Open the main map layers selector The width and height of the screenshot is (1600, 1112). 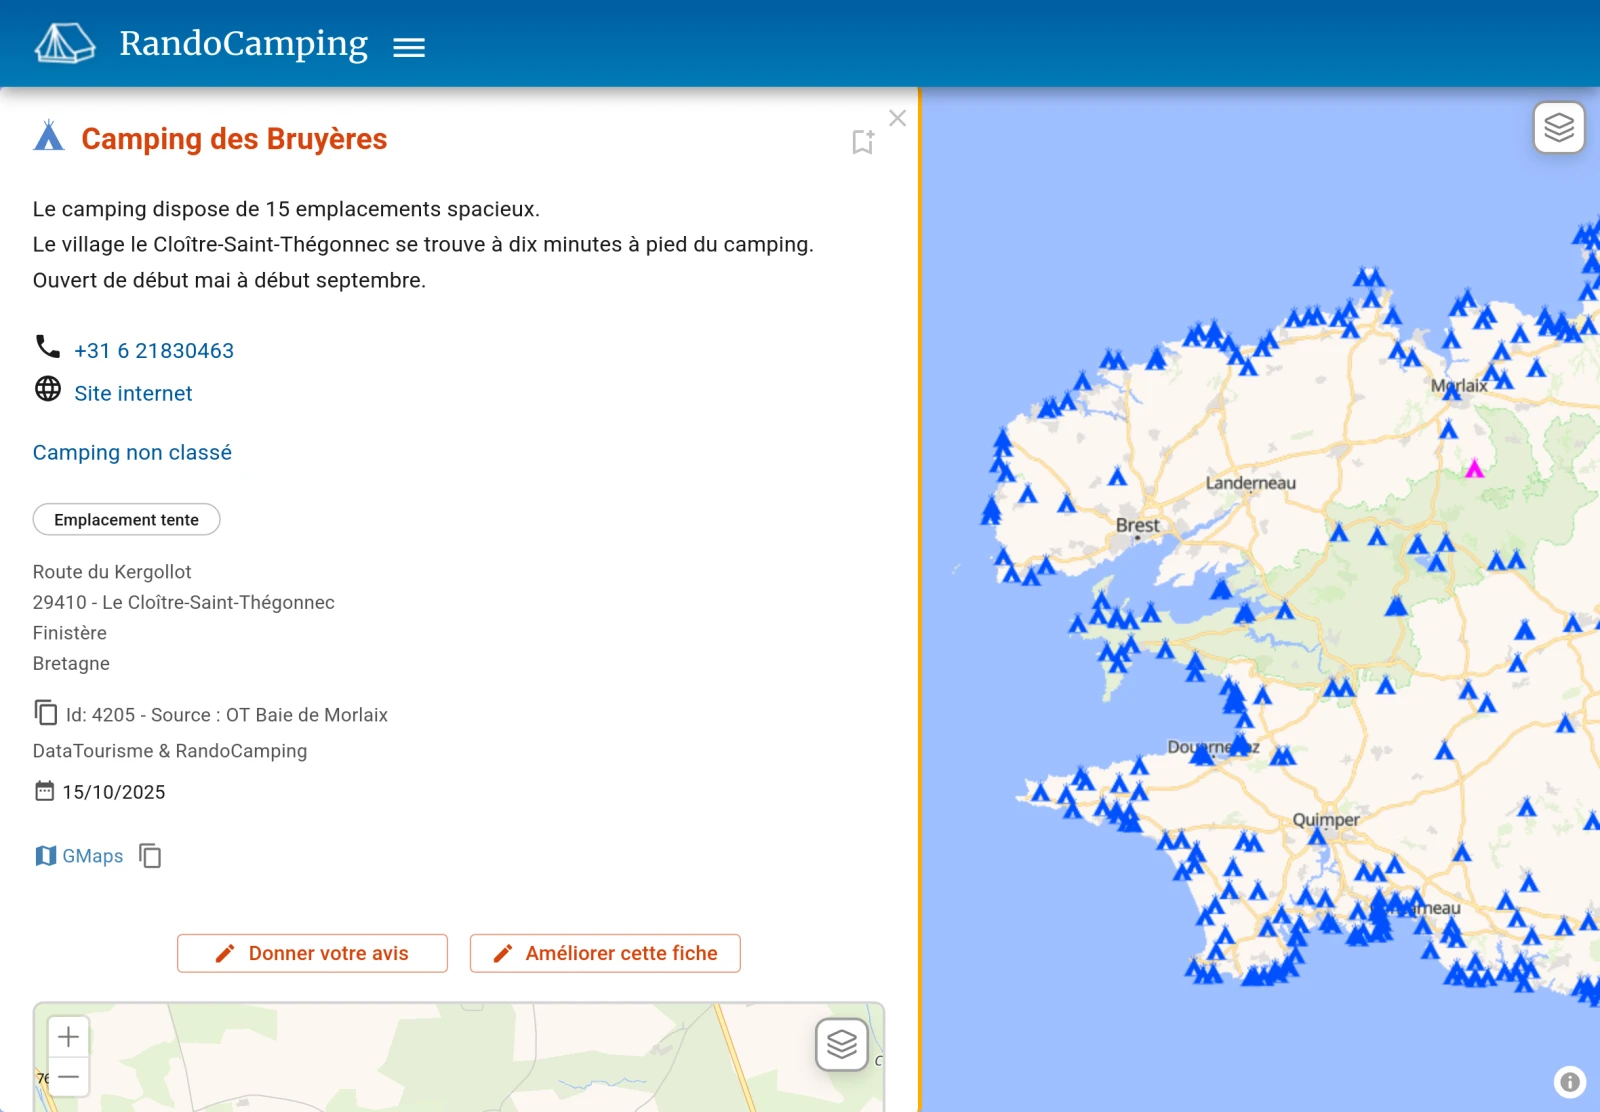[1558, 127]
